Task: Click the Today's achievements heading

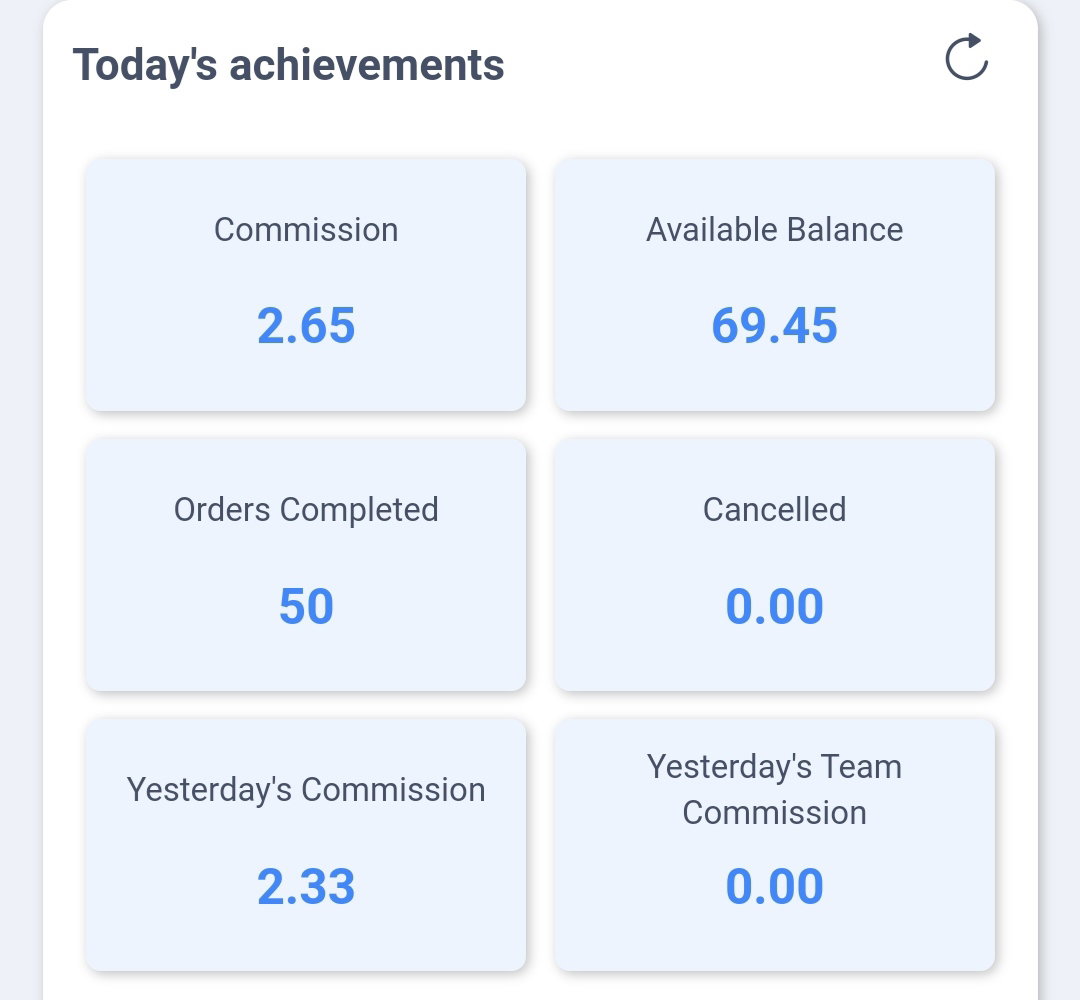Action: (x=289, y=65)
